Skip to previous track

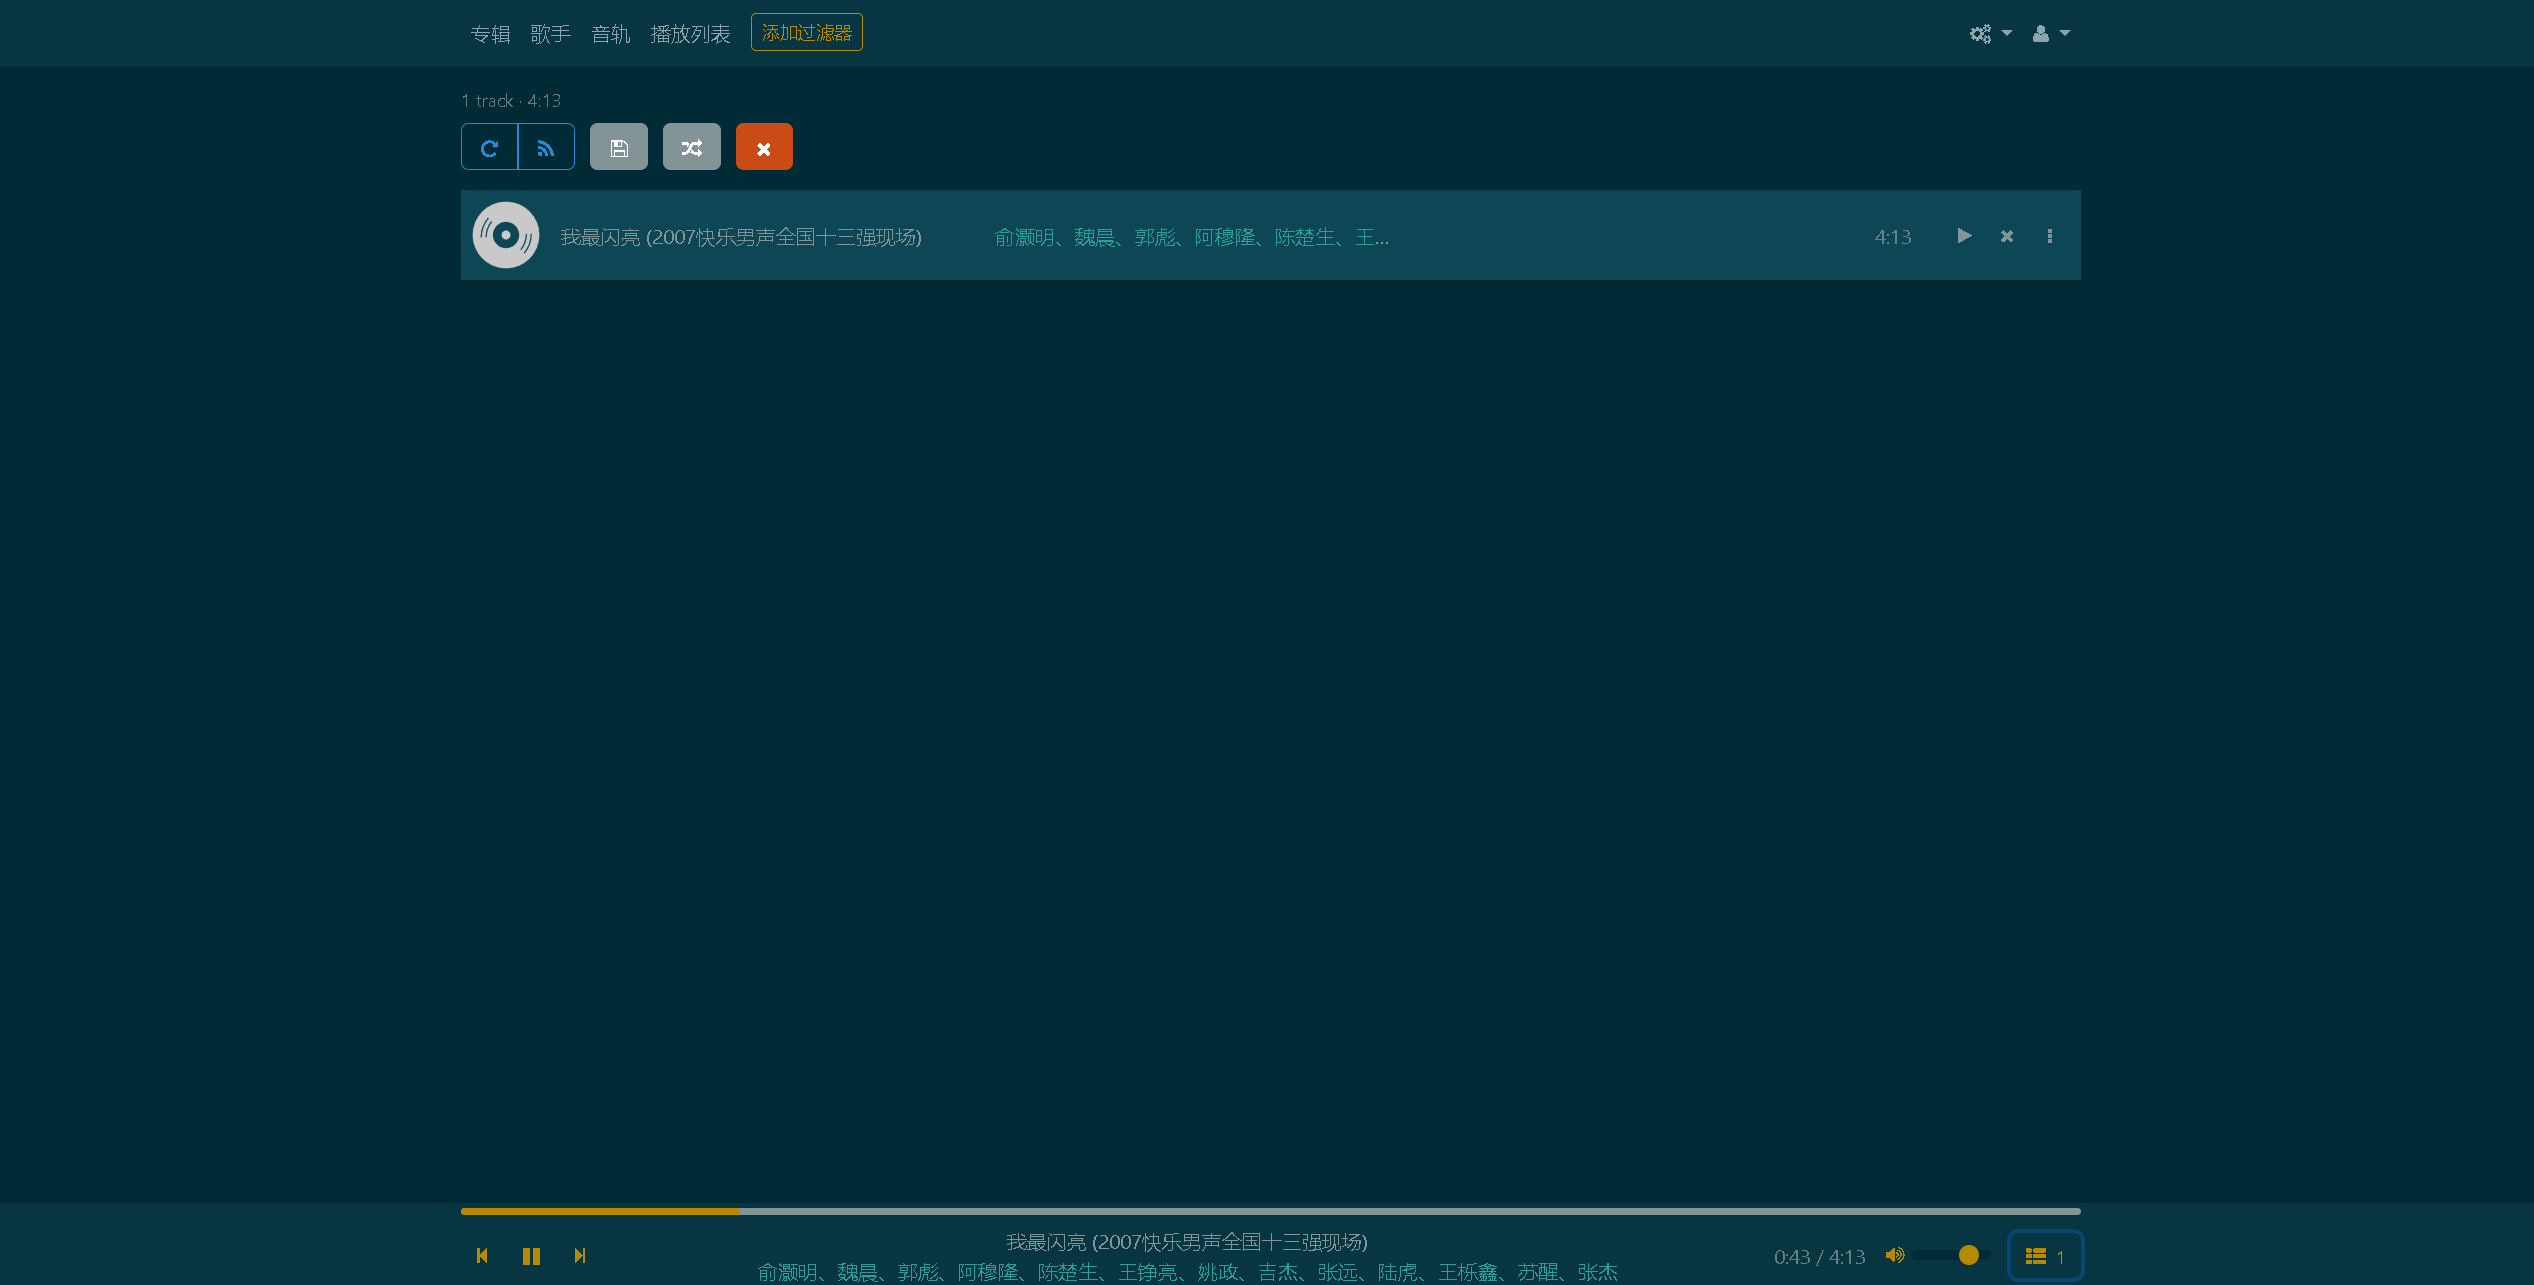tap(482, 1256)
